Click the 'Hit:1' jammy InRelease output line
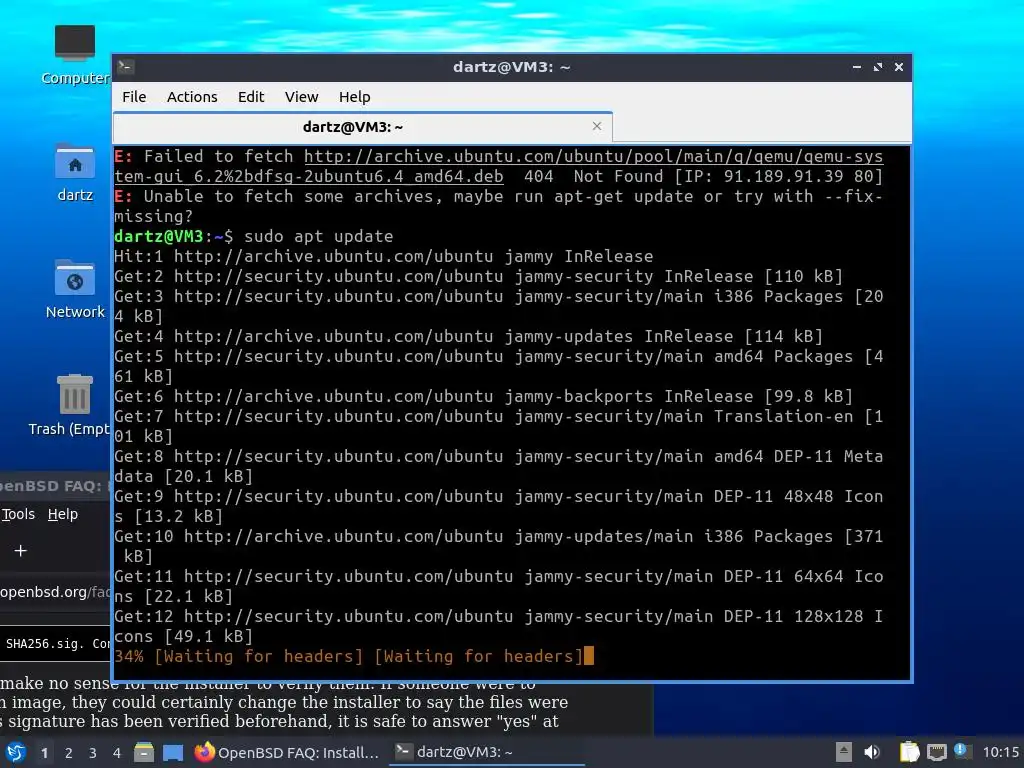The image size is (1024, 768). coord(383,256)
